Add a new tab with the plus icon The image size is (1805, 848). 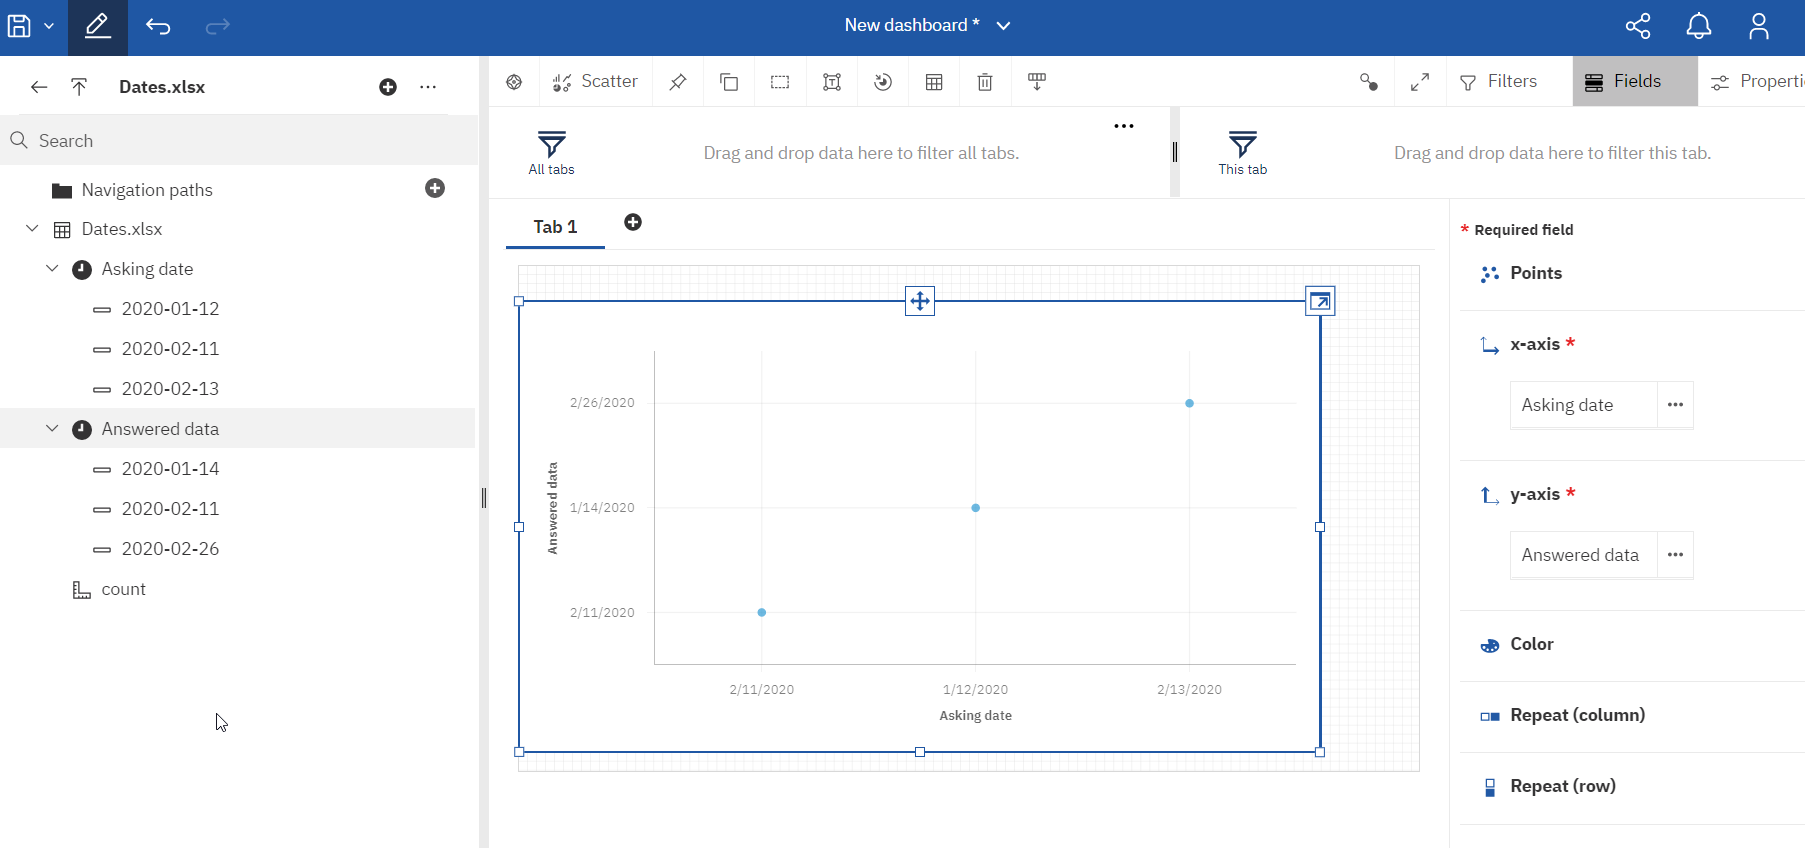point(633,222)
